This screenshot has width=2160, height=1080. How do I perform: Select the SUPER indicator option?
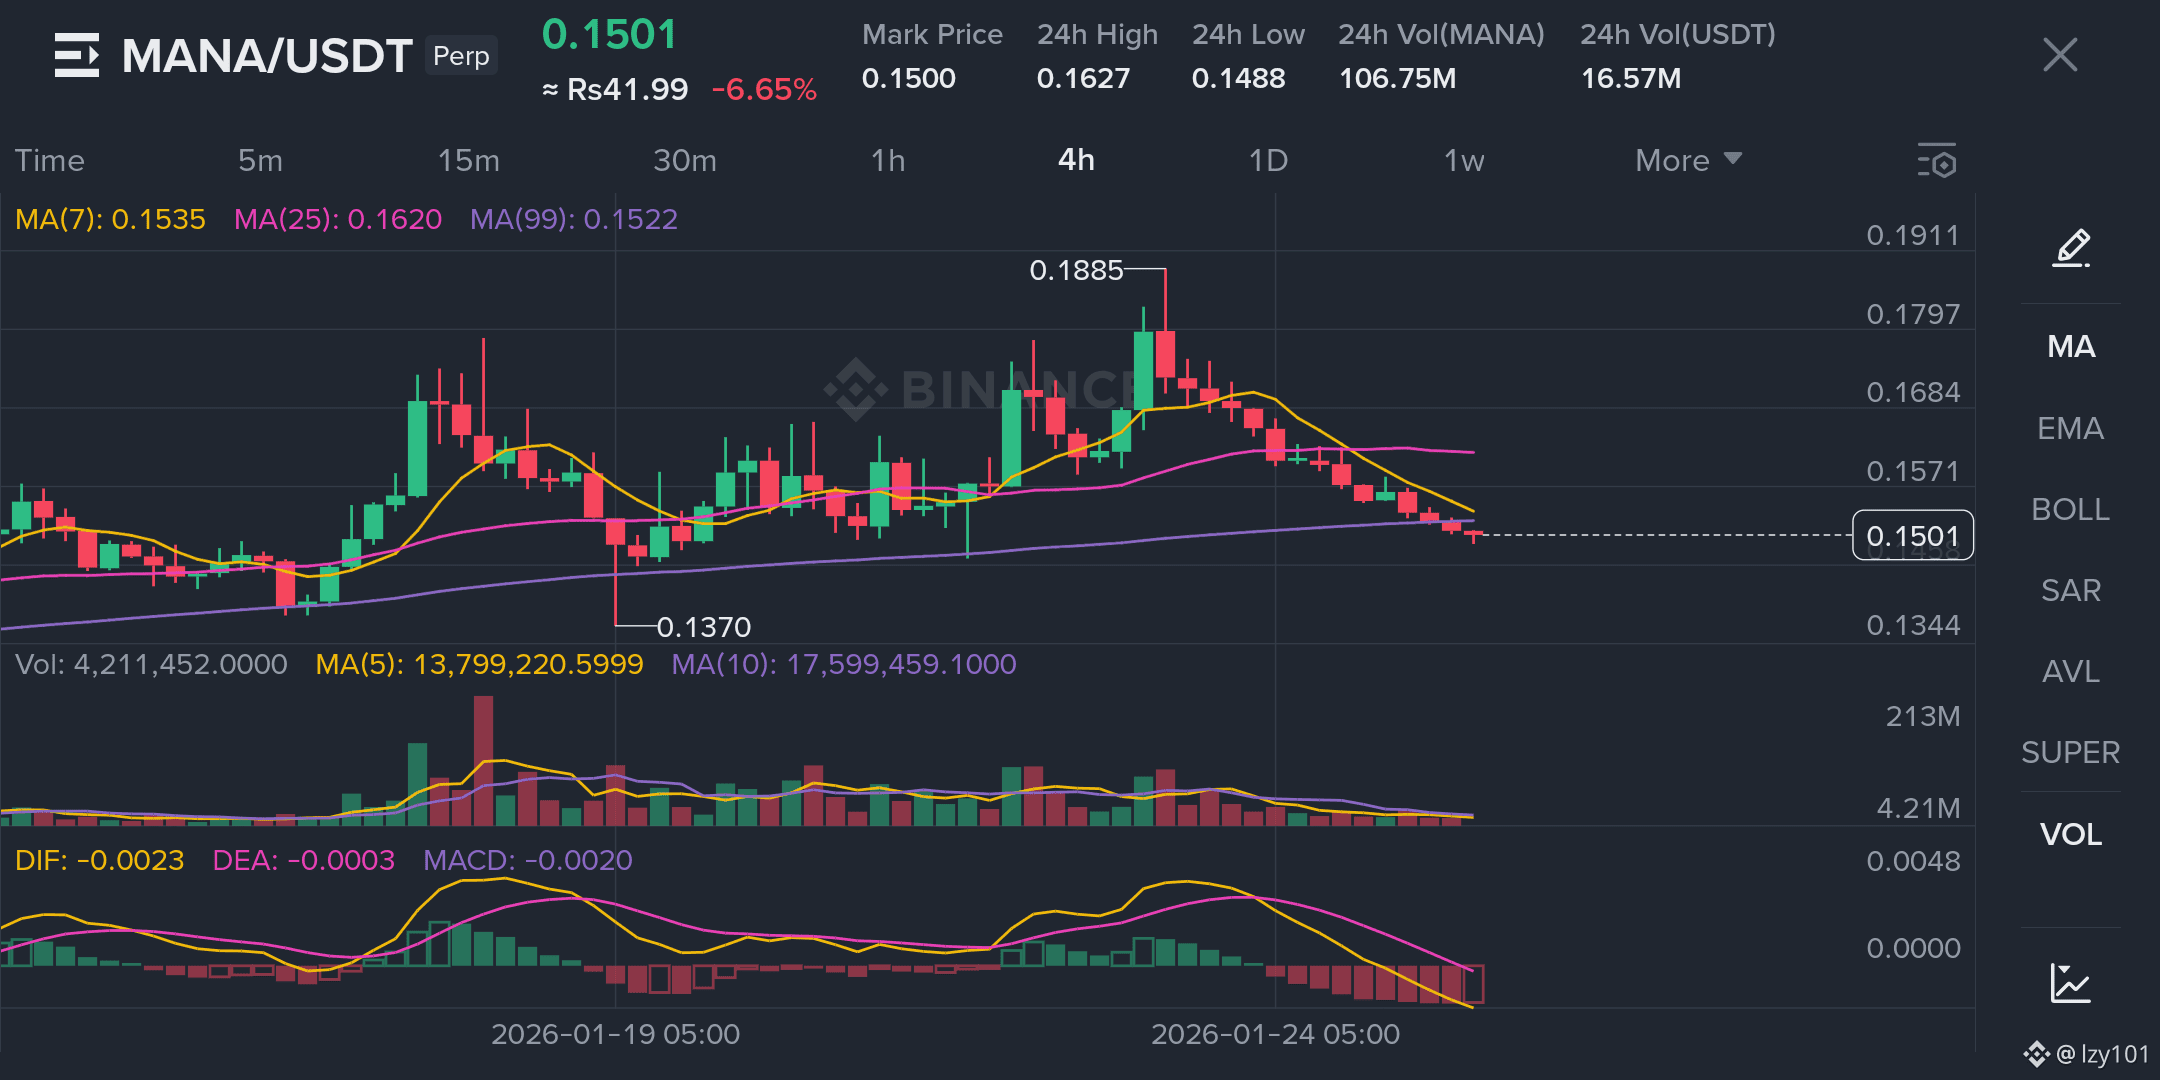click(x=2069, y=752)
